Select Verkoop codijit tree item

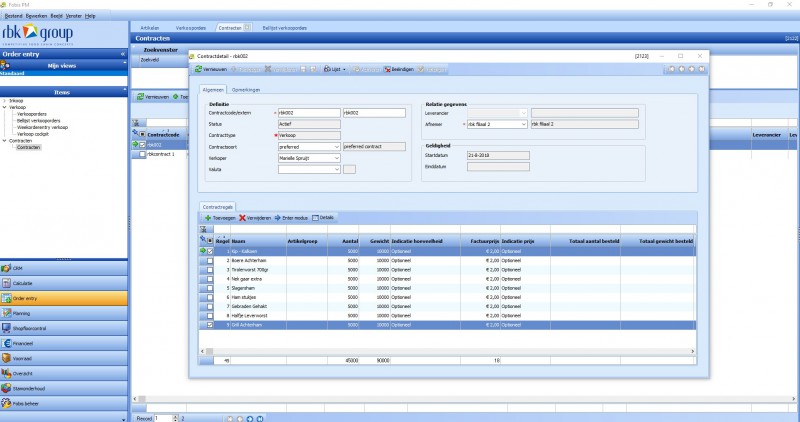click(x=33, y=134)
